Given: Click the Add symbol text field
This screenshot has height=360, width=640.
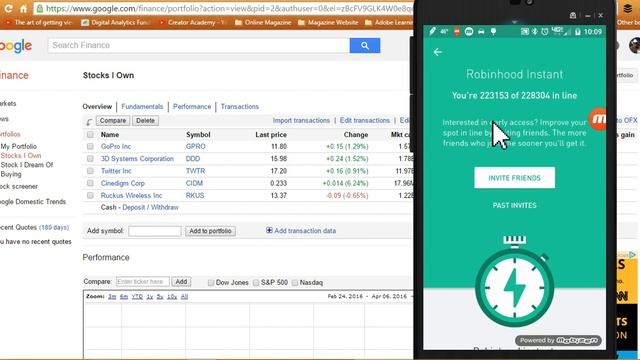Looking at the screenshot, I should [x=155, y=231].
